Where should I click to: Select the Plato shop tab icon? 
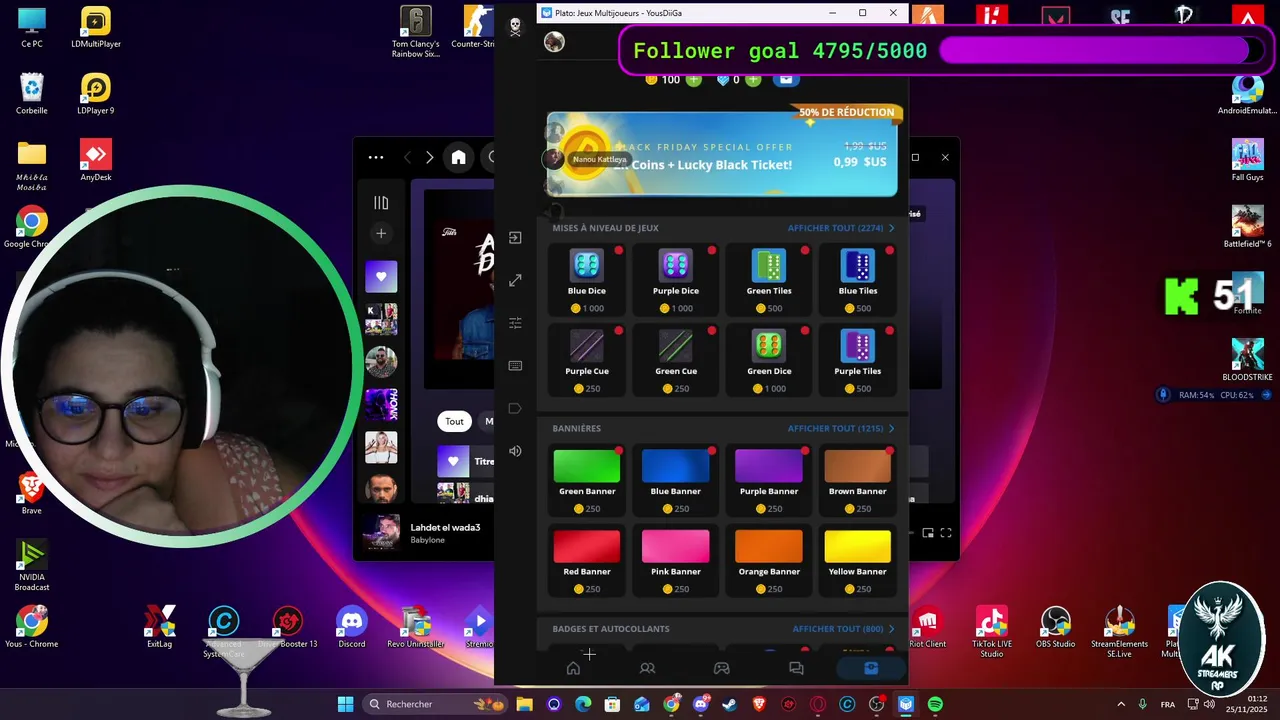pyautogui.click(x=871, y=668)
